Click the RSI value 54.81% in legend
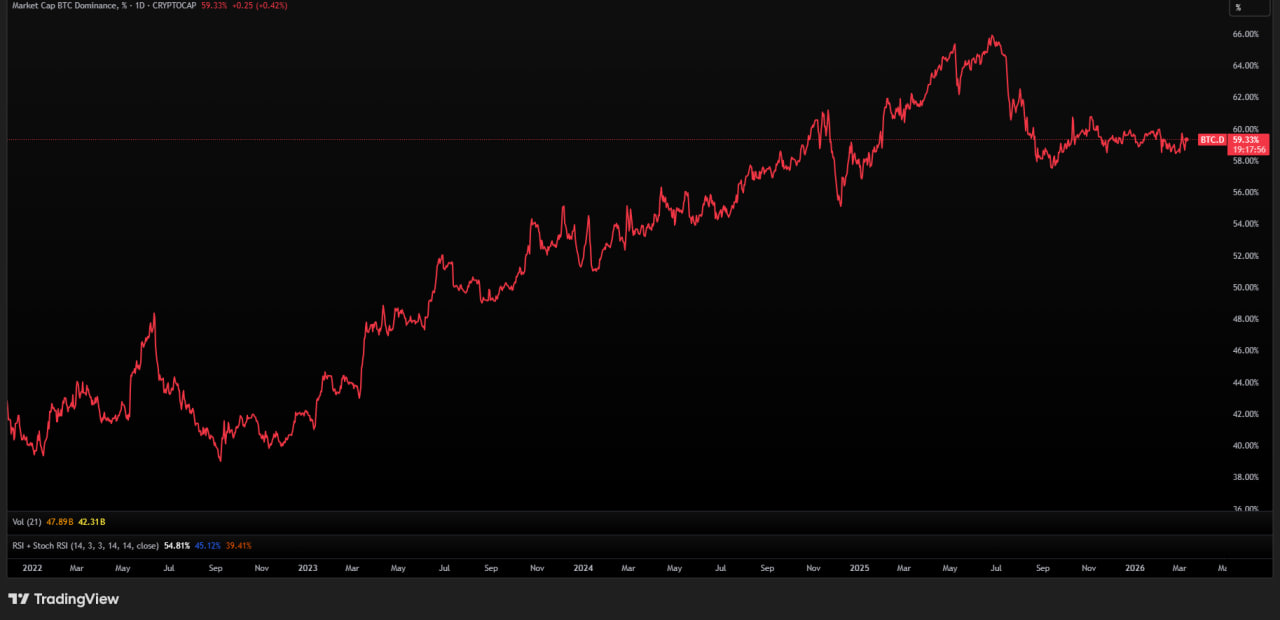This screenshot has width=1280, height=620. click(x=178, y=546)
